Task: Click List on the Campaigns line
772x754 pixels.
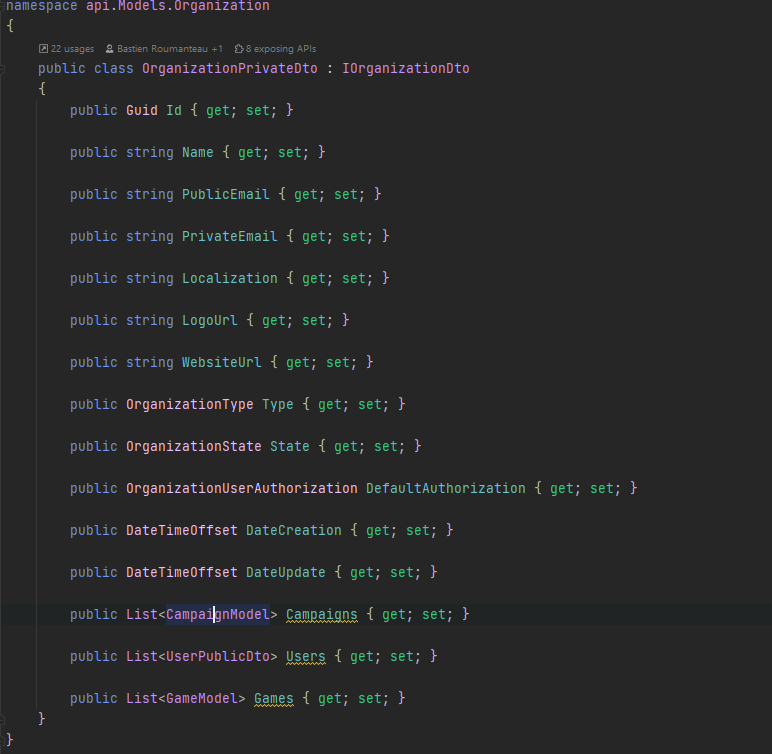Action: click(x=142, y=615)
